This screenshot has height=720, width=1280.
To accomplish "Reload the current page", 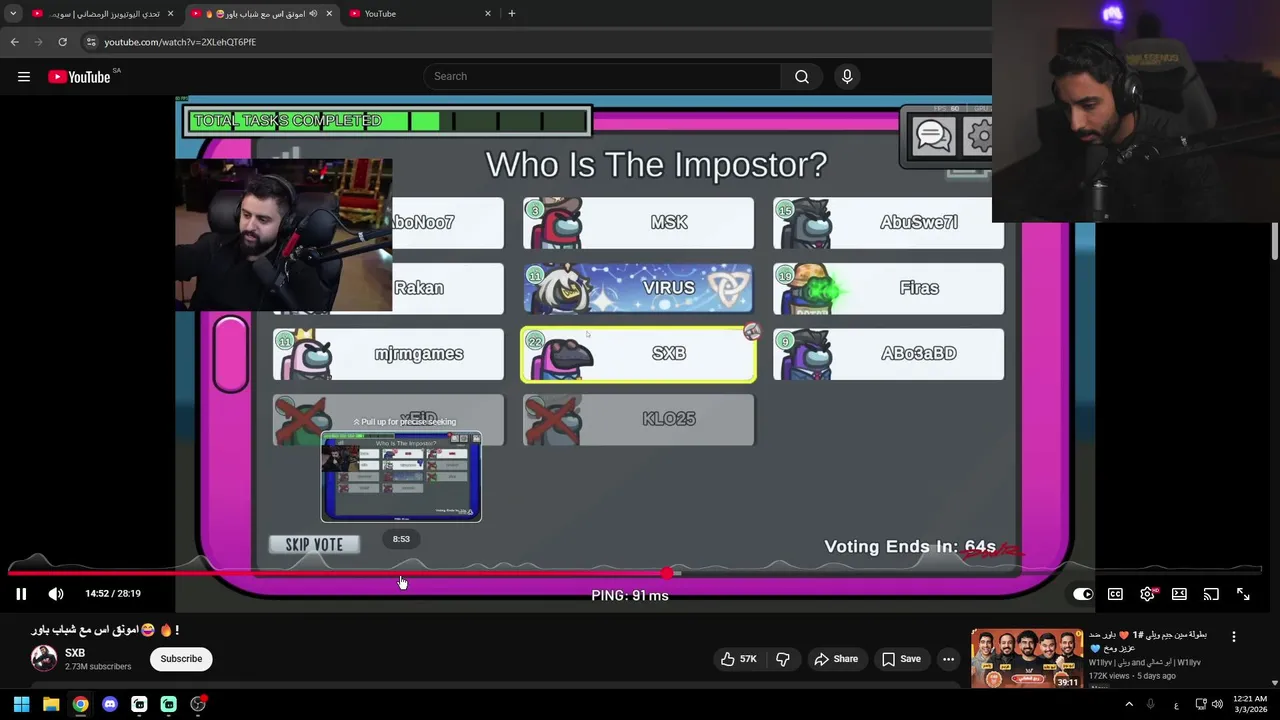I will coord(62,42).
